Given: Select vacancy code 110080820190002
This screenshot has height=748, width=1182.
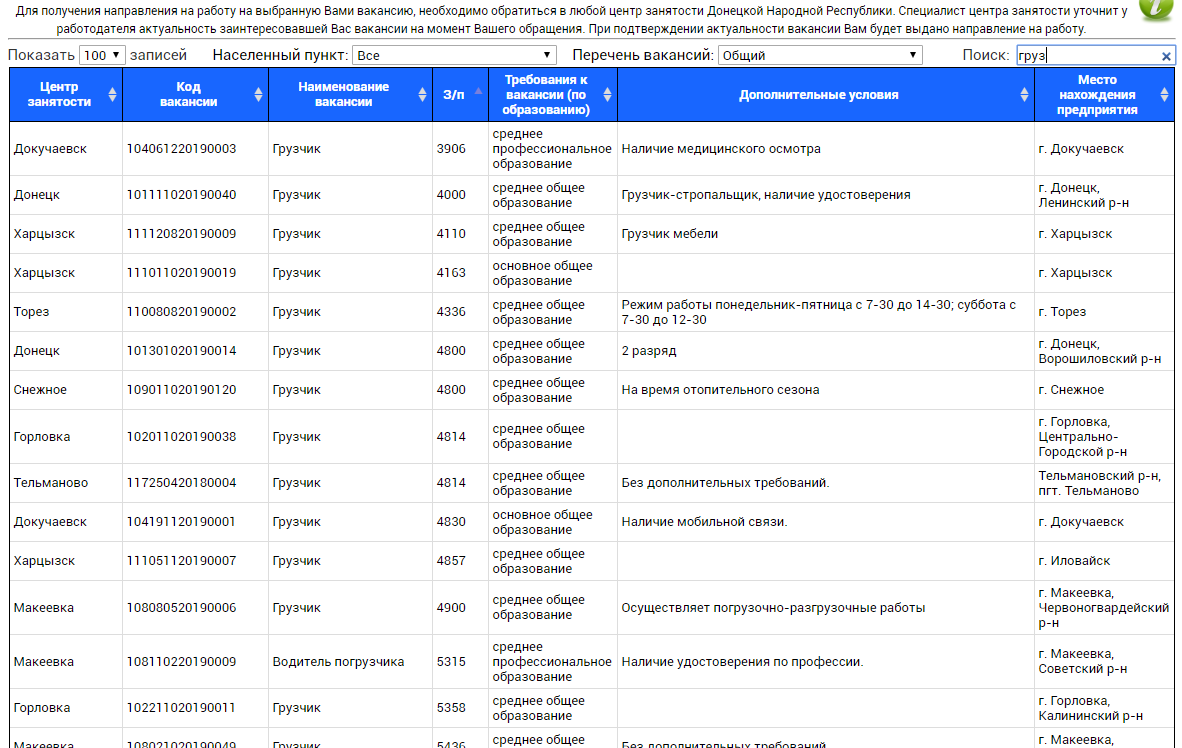Looking at the screenshot, I should 181,311.
